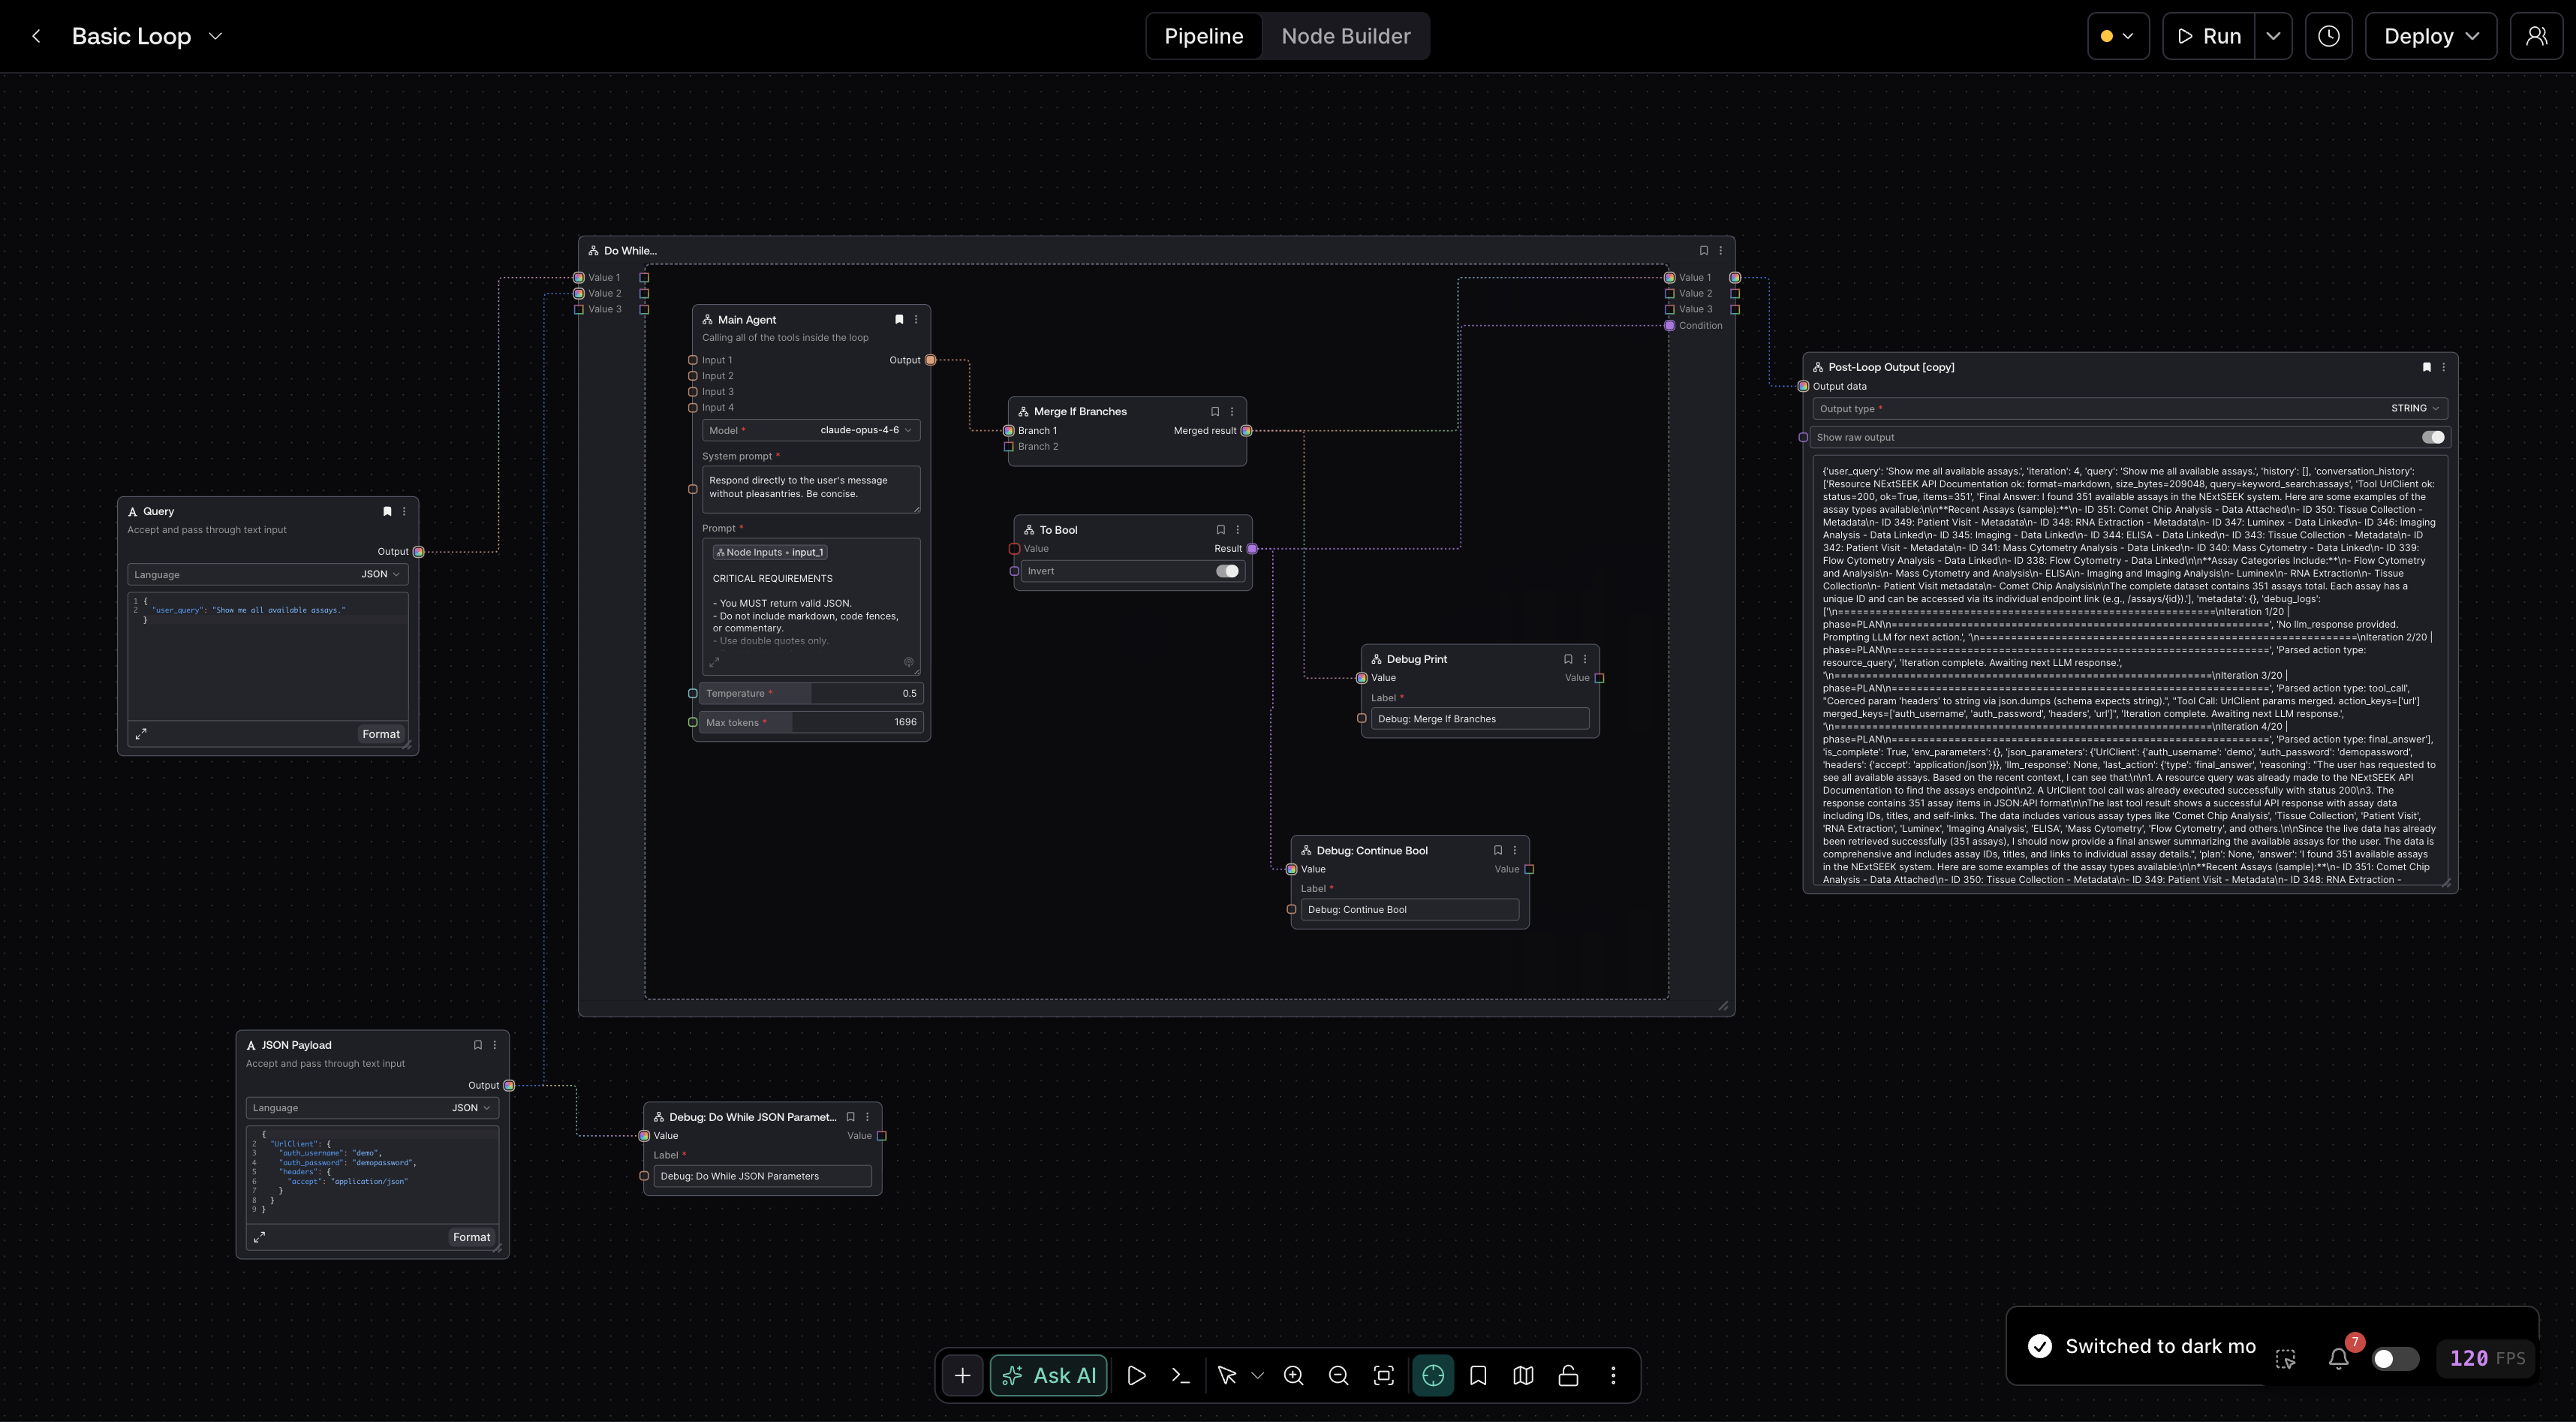This screenshot has height=1422, width=2576.
Task: Click the add node plus button
Action: [962, 1375]
